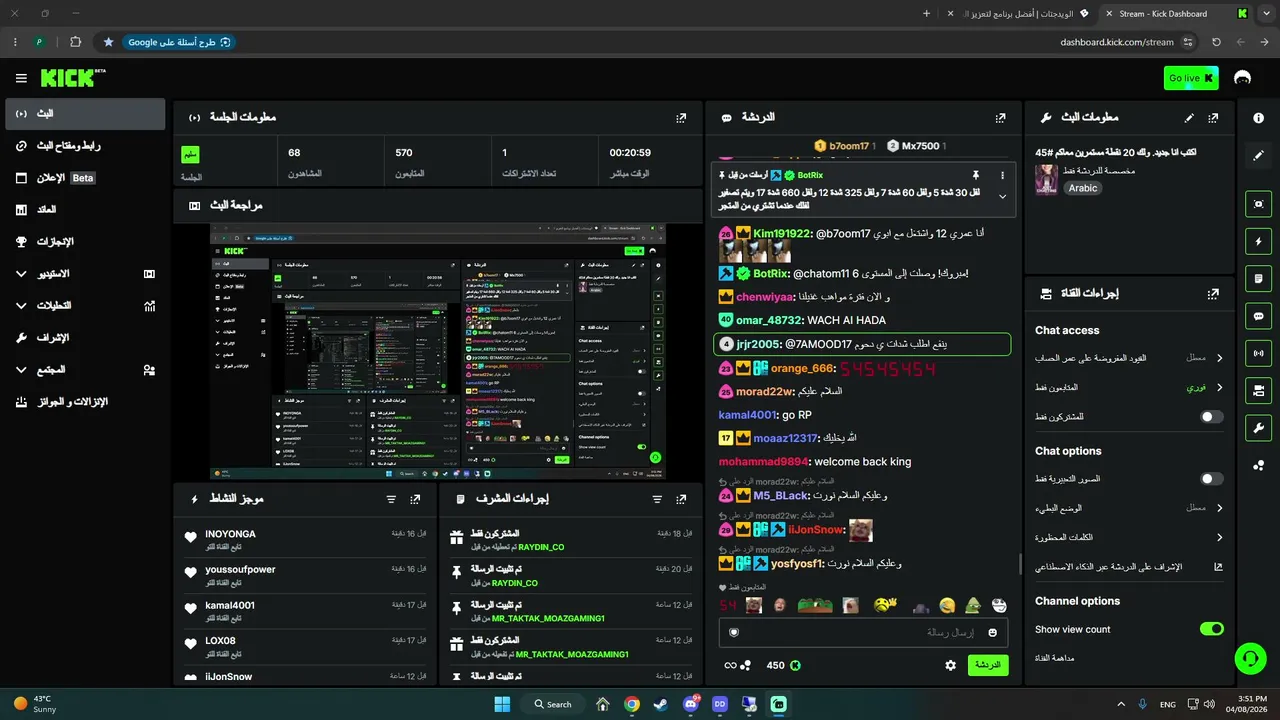Screen dimensions: 1280x720
Task: Open Steam from the taskbar
Action: (x=661, y=704)
